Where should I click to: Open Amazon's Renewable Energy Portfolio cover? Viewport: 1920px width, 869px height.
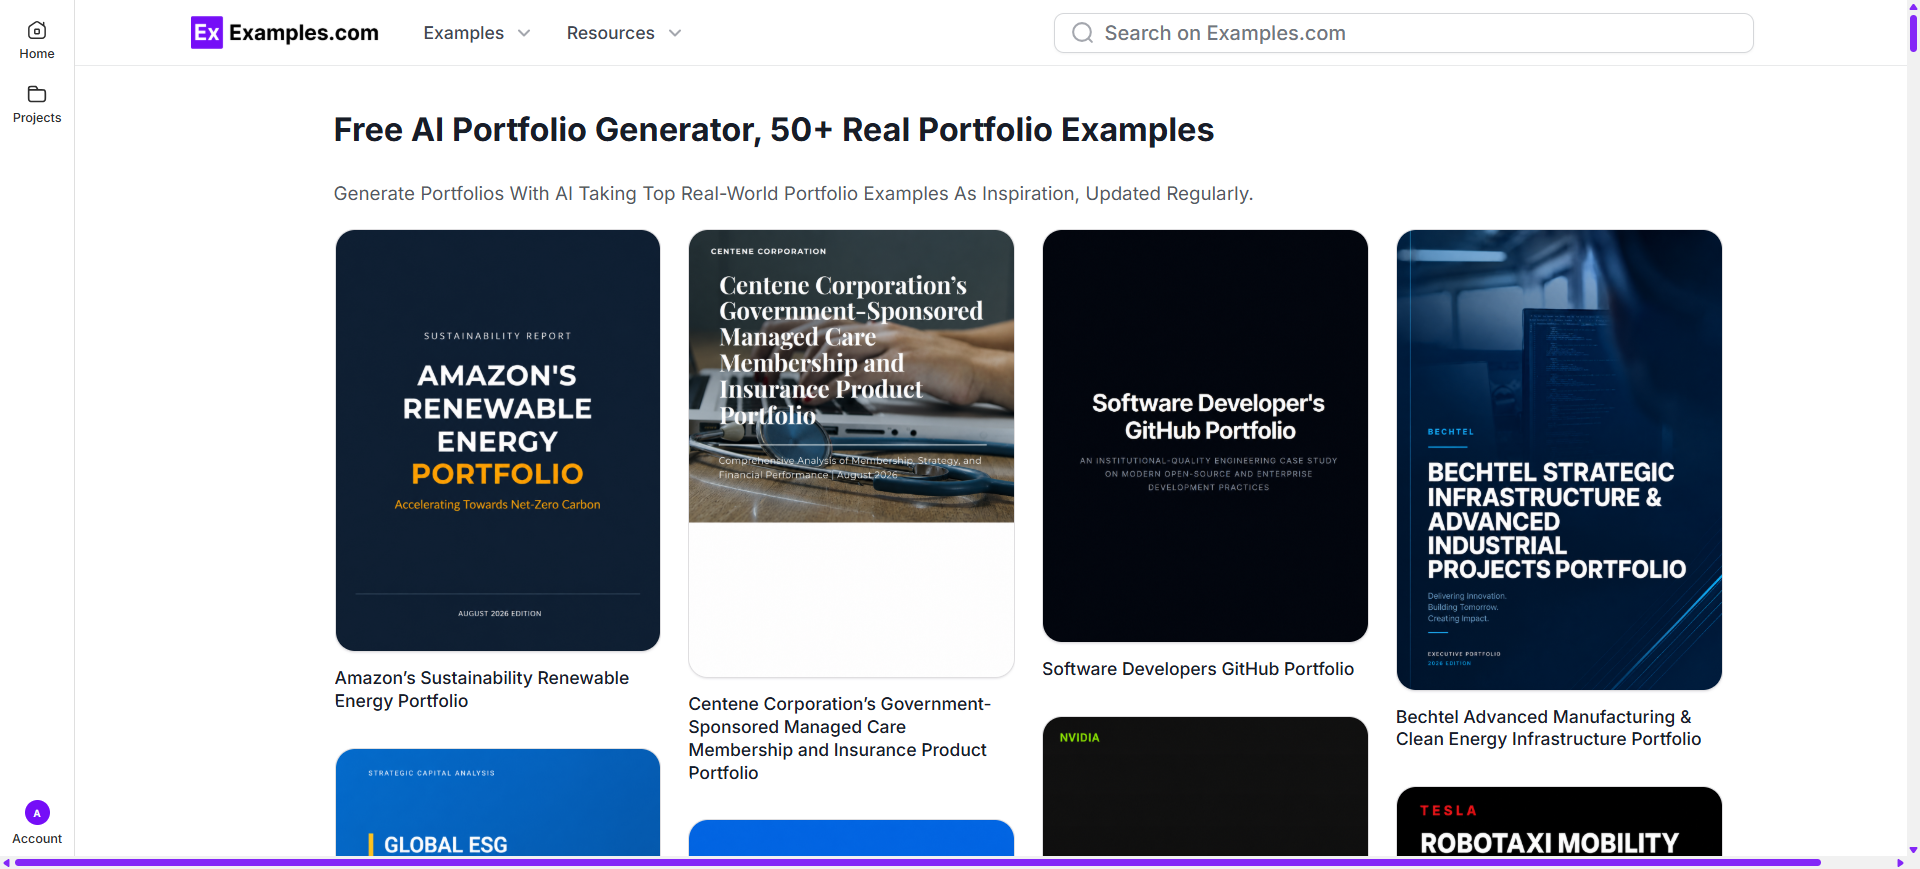pos(498,441)
